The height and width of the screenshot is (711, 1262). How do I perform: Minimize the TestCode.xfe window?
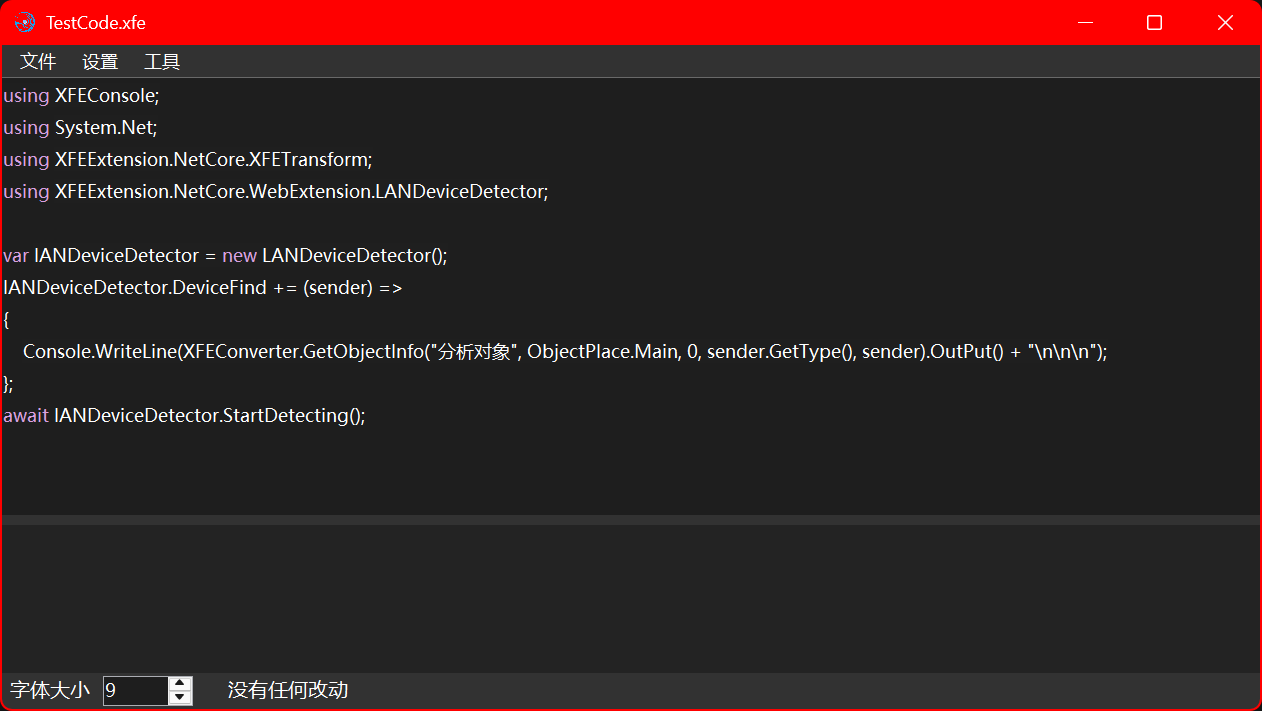[x=1085, y=22]
